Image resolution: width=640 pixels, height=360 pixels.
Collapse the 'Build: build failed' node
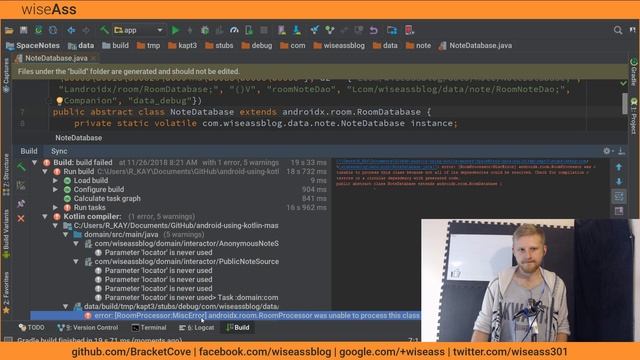pos(34,162)
